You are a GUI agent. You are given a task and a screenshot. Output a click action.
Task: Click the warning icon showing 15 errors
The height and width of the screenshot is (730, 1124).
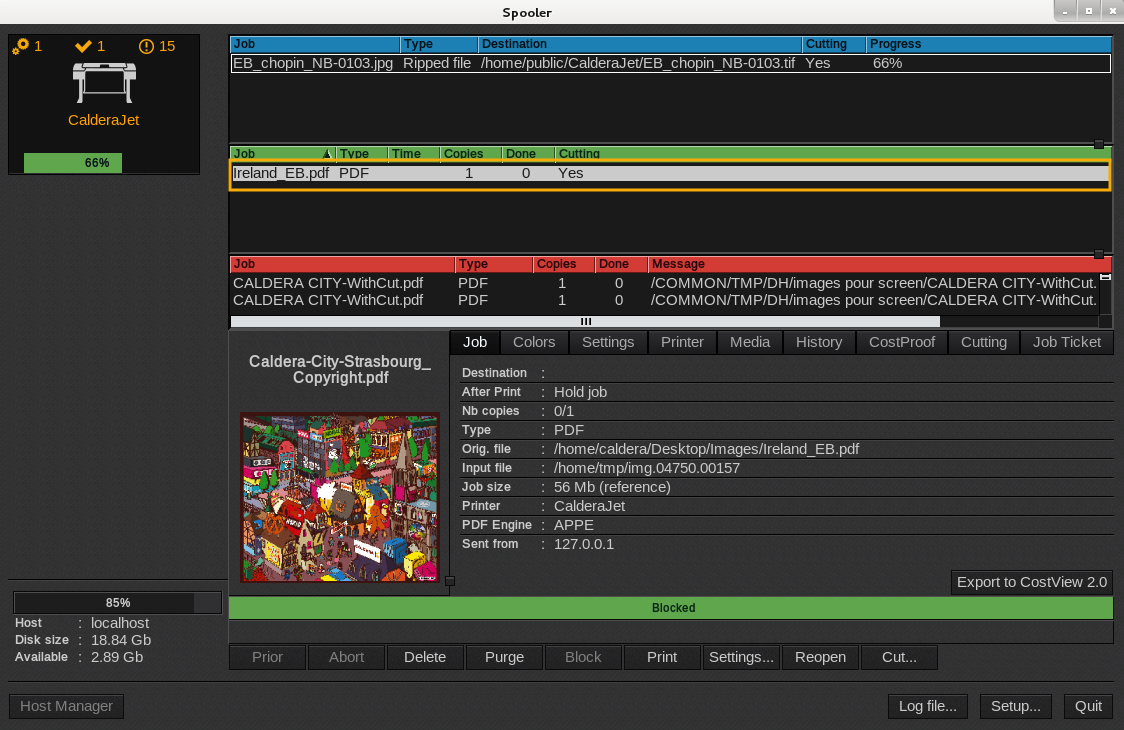click(149, 46)
